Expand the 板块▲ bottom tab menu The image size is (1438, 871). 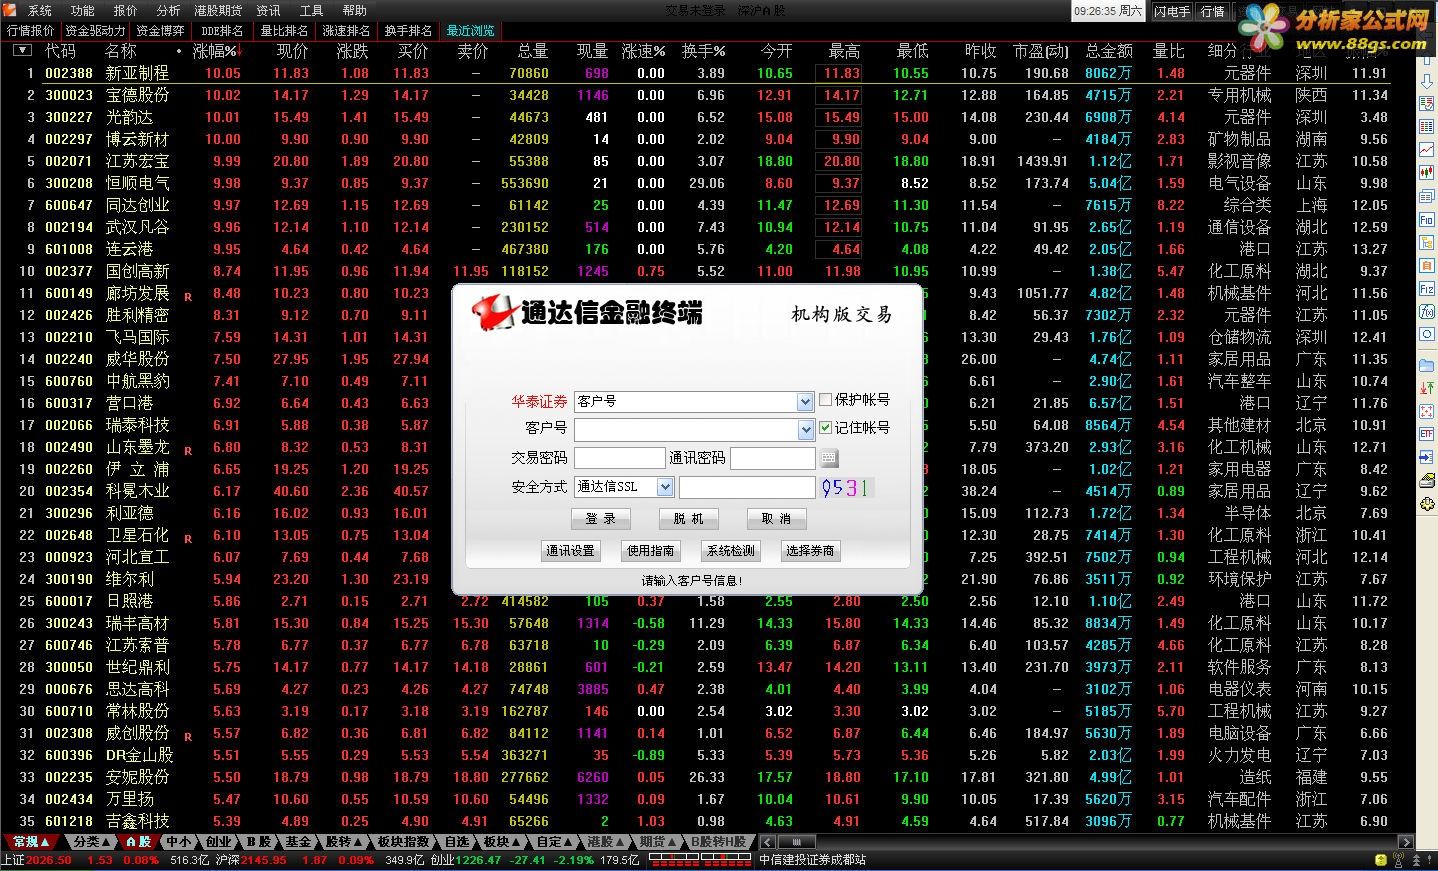[500, 842]
